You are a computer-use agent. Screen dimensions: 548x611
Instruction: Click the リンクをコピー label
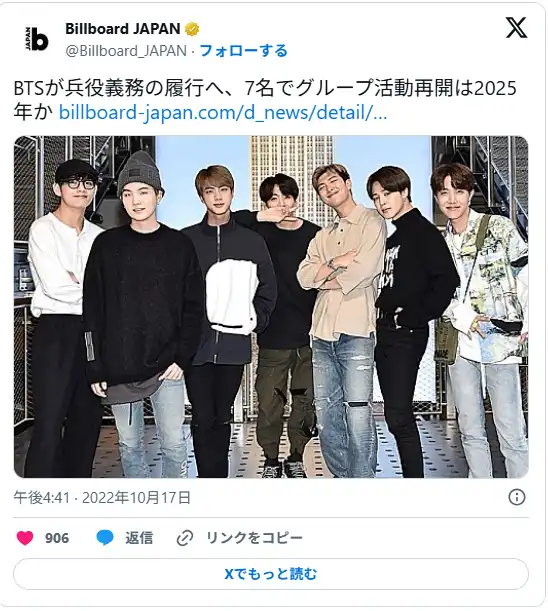[254, 538]
